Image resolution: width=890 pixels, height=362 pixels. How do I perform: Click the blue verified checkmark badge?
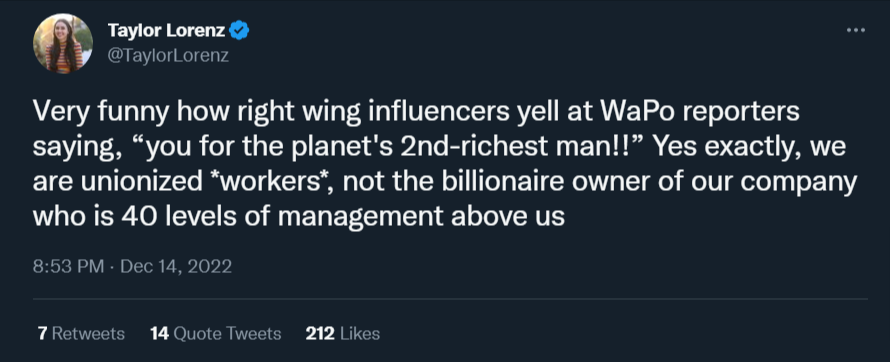point(239,30)
